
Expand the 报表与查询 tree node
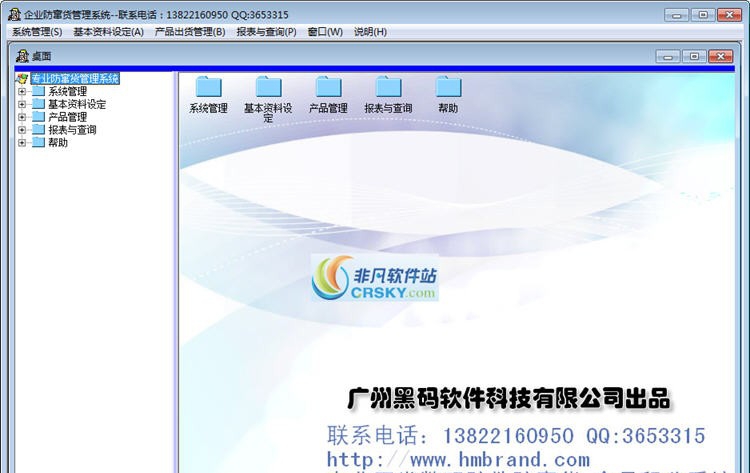point(22,130)
